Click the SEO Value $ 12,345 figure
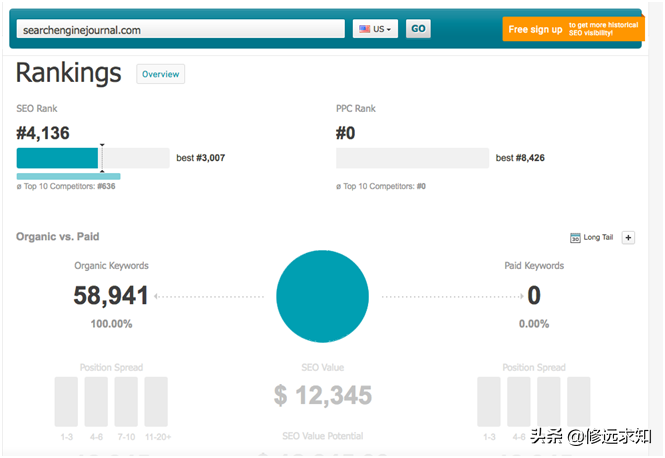This screenshot has width=665, height=458. click(x=323, y=395)
